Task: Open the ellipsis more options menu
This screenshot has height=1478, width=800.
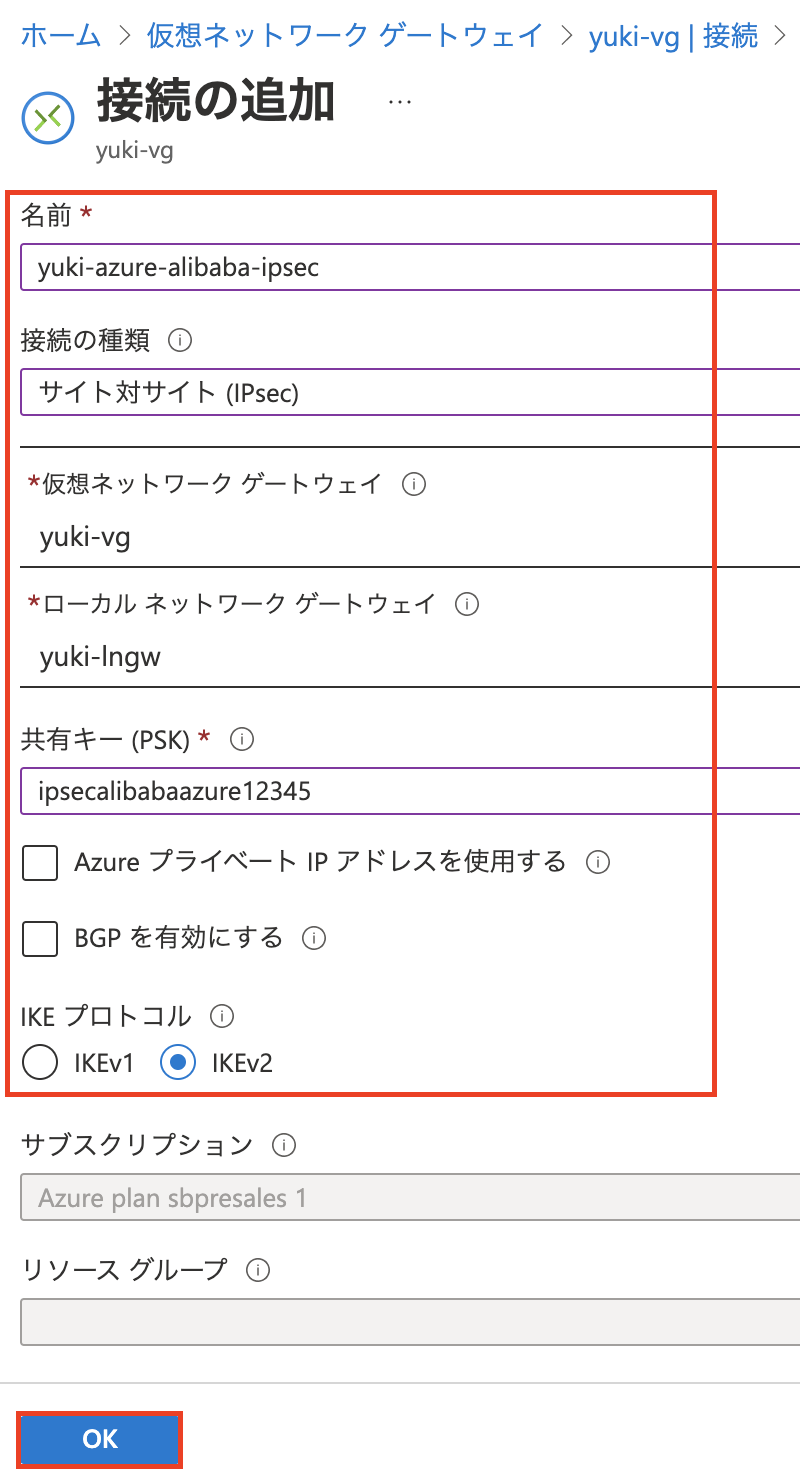Action: point(399,102)
